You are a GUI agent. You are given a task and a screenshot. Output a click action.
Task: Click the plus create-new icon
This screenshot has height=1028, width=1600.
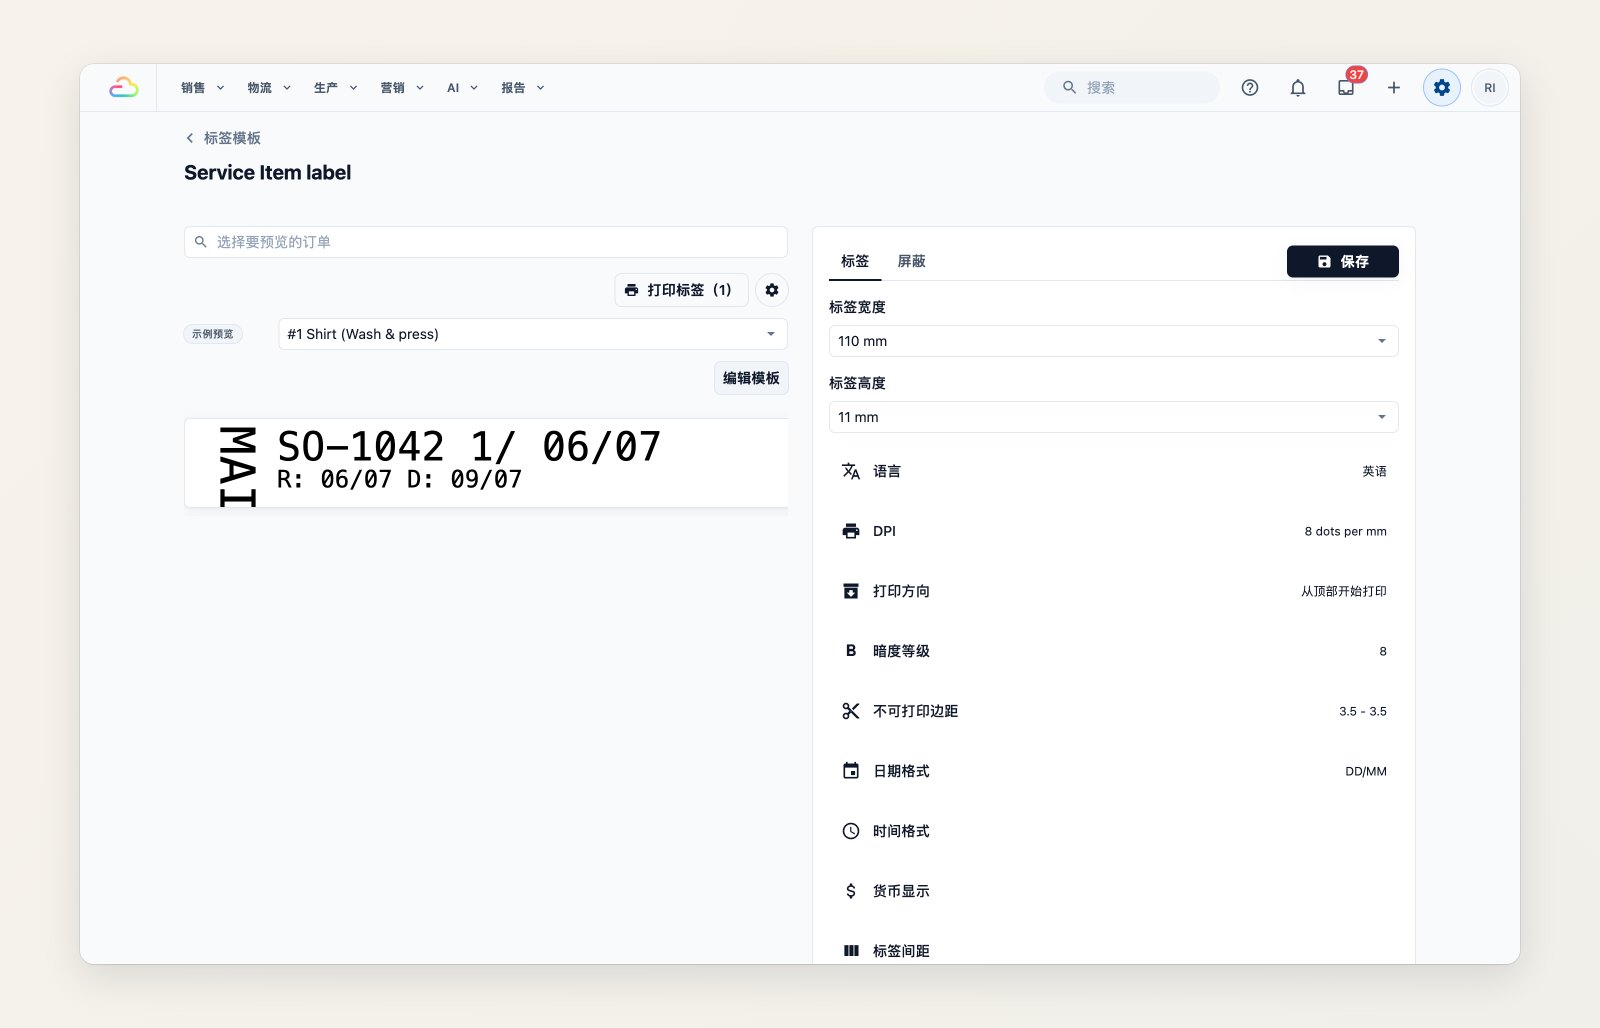1394,88
